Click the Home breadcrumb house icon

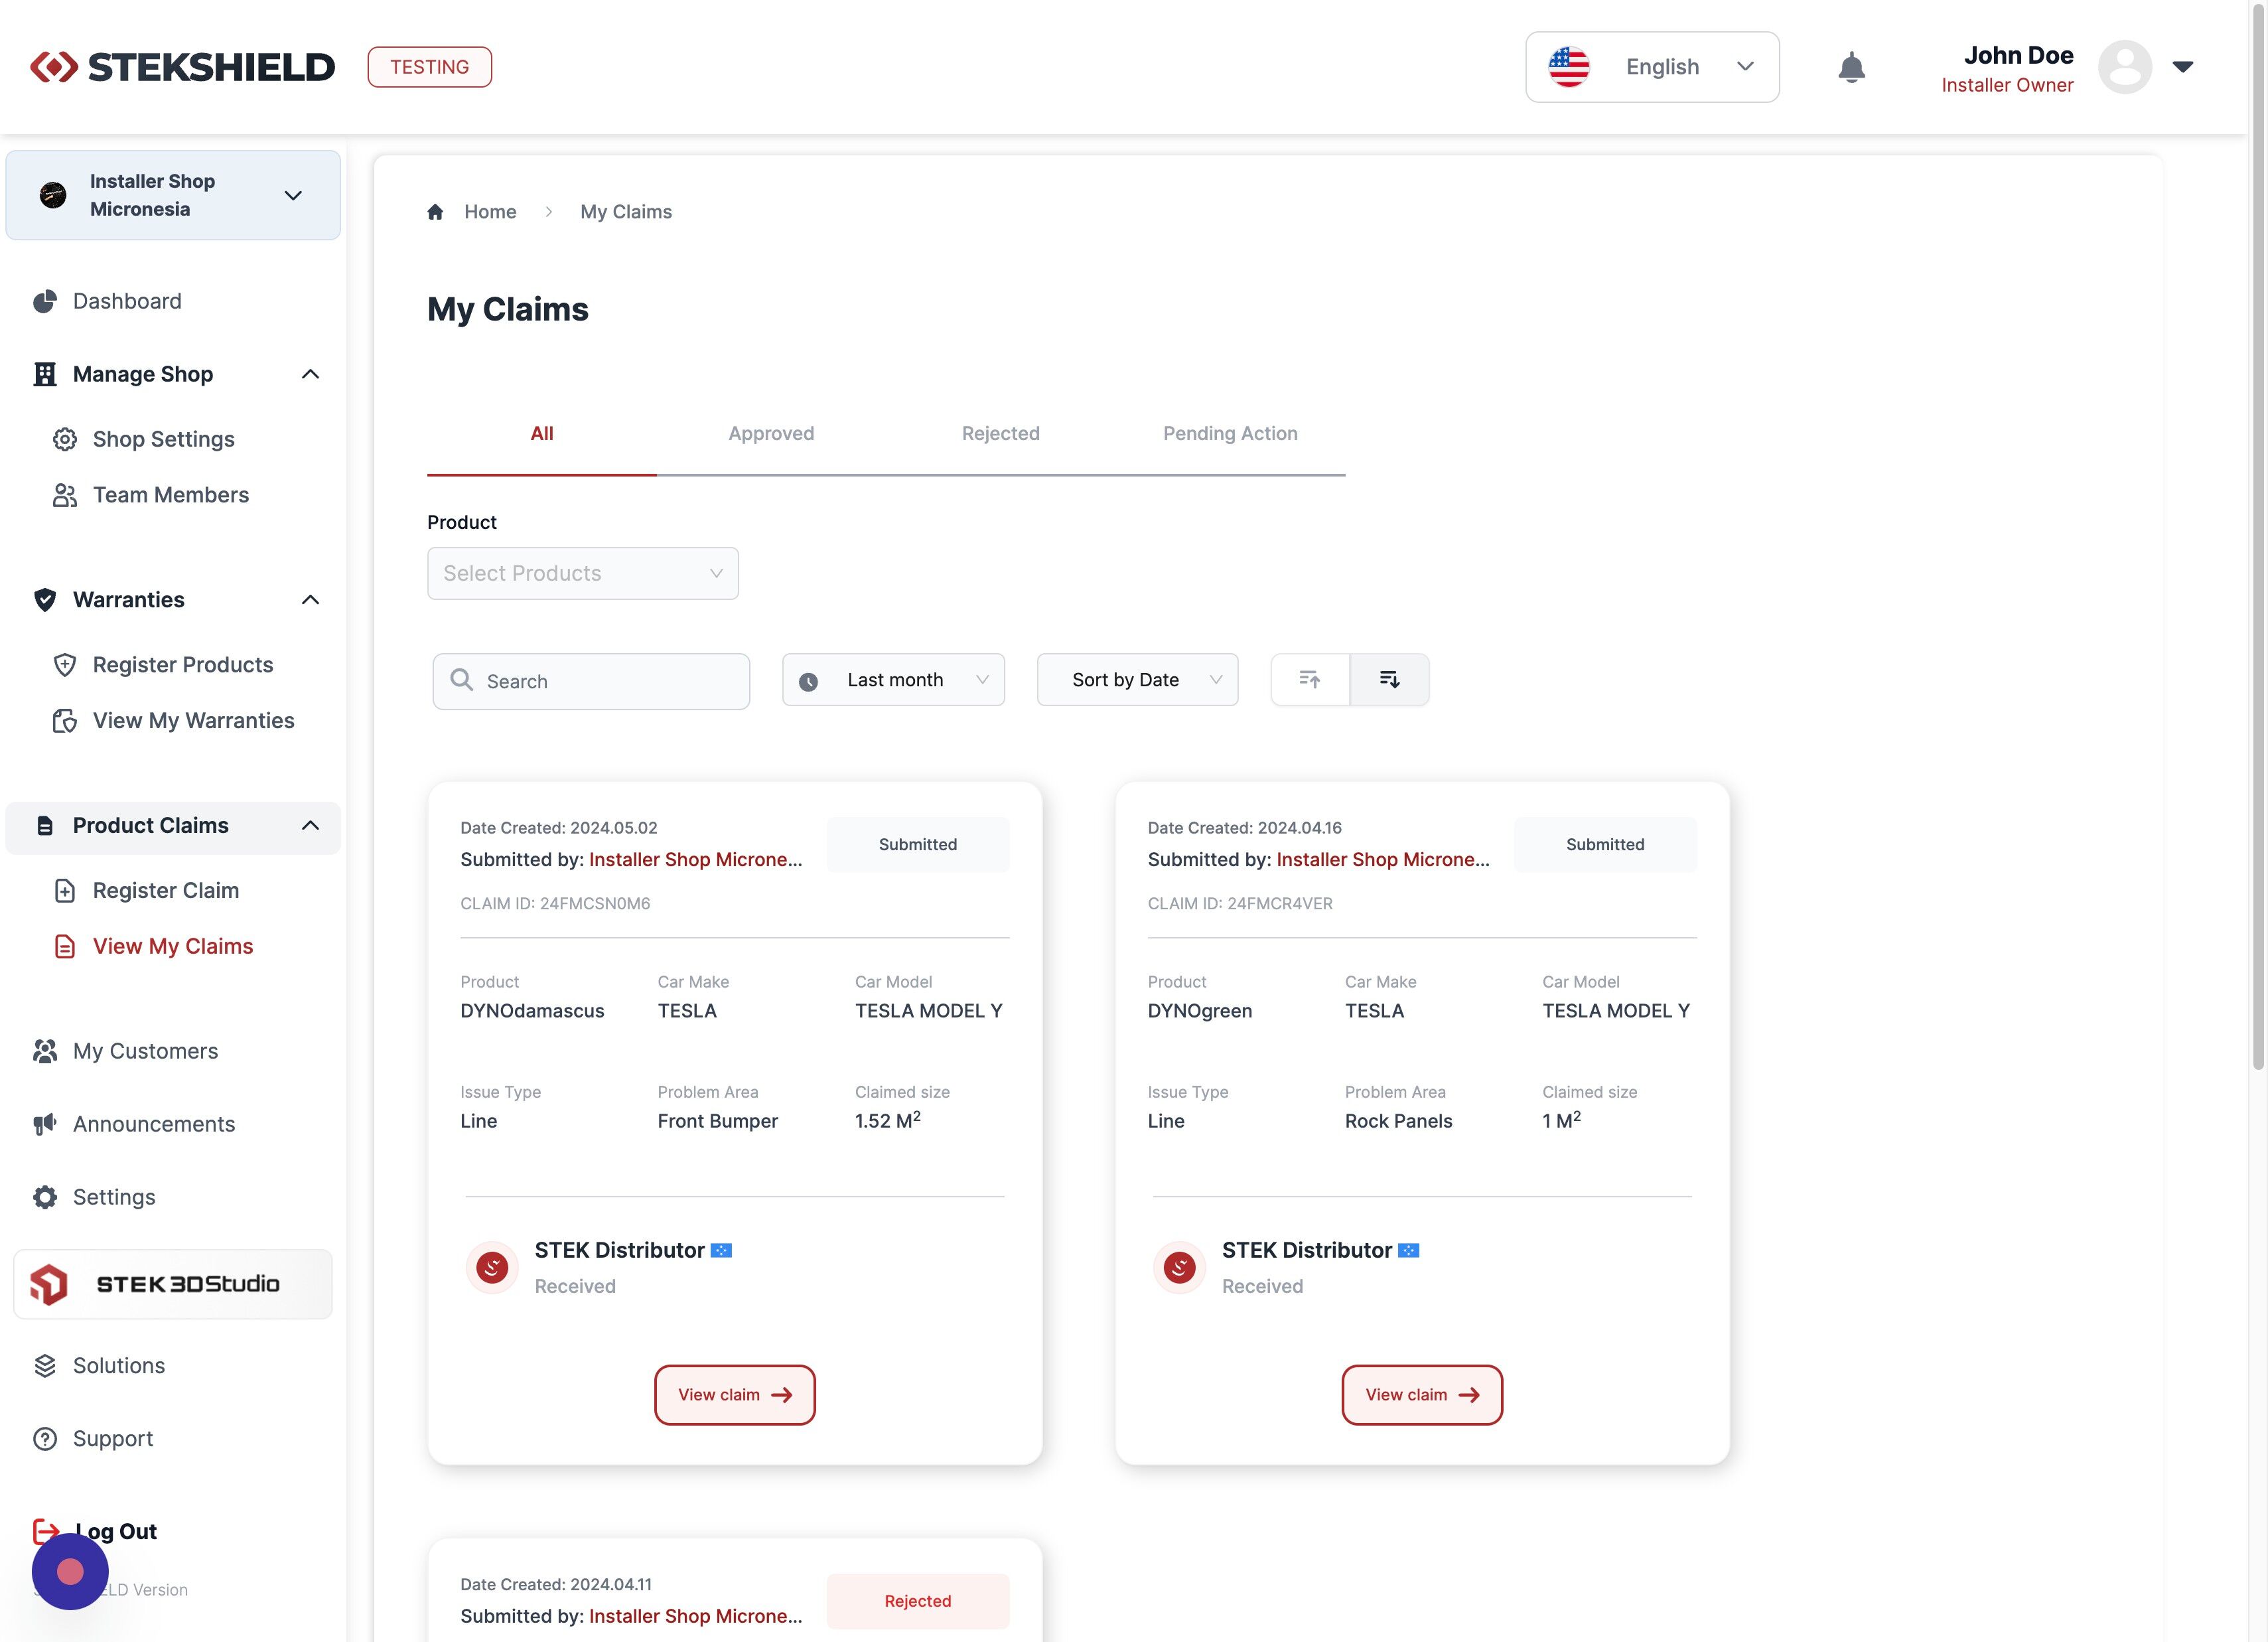point(435,212)
